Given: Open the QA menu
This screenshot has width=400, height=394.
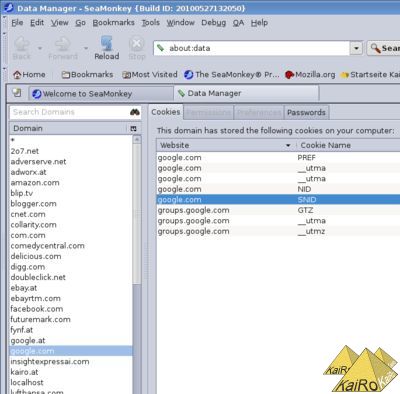Looking at the screenshot, I should (x=238, y=23).
